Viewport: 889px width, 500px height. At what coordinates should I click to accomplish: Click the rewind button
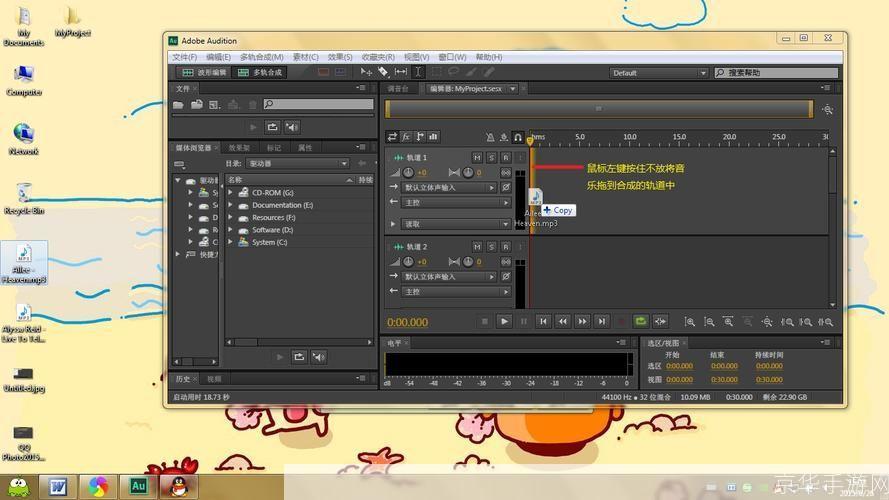point(562,321)
